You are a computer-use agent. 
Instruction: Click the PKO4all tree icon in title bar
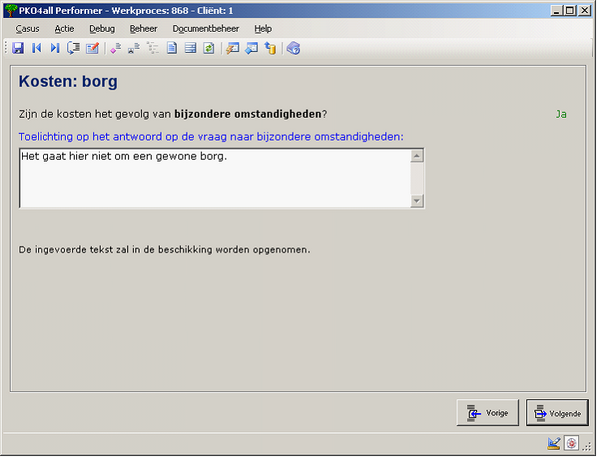[x=11, y=10]
